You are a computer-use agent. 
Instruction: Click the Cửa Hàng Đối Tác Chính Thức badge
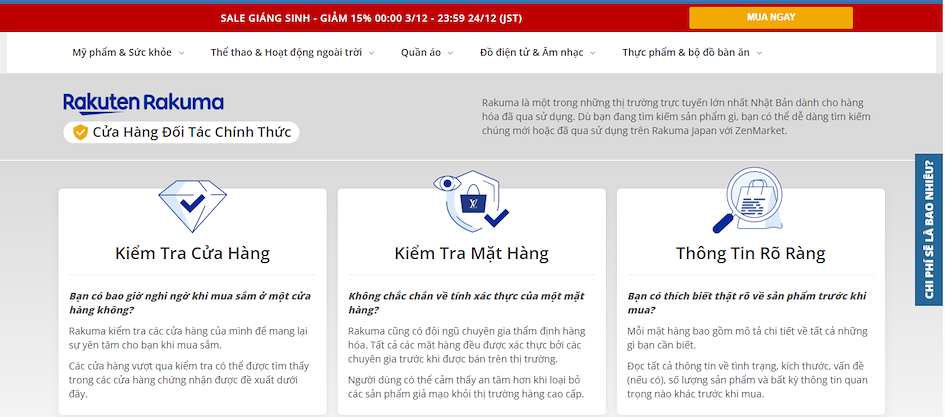coord(181,132)
